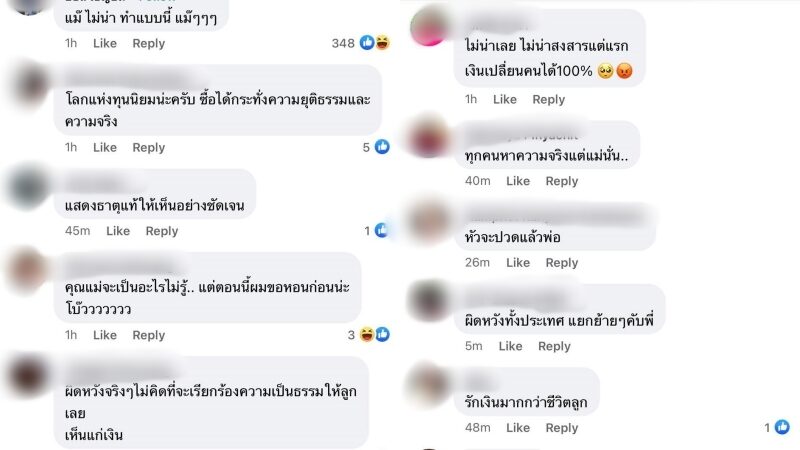Reply to the comment posted 45m ago
The height and width of the screenshot is (450, 800).
coord(162,231)
